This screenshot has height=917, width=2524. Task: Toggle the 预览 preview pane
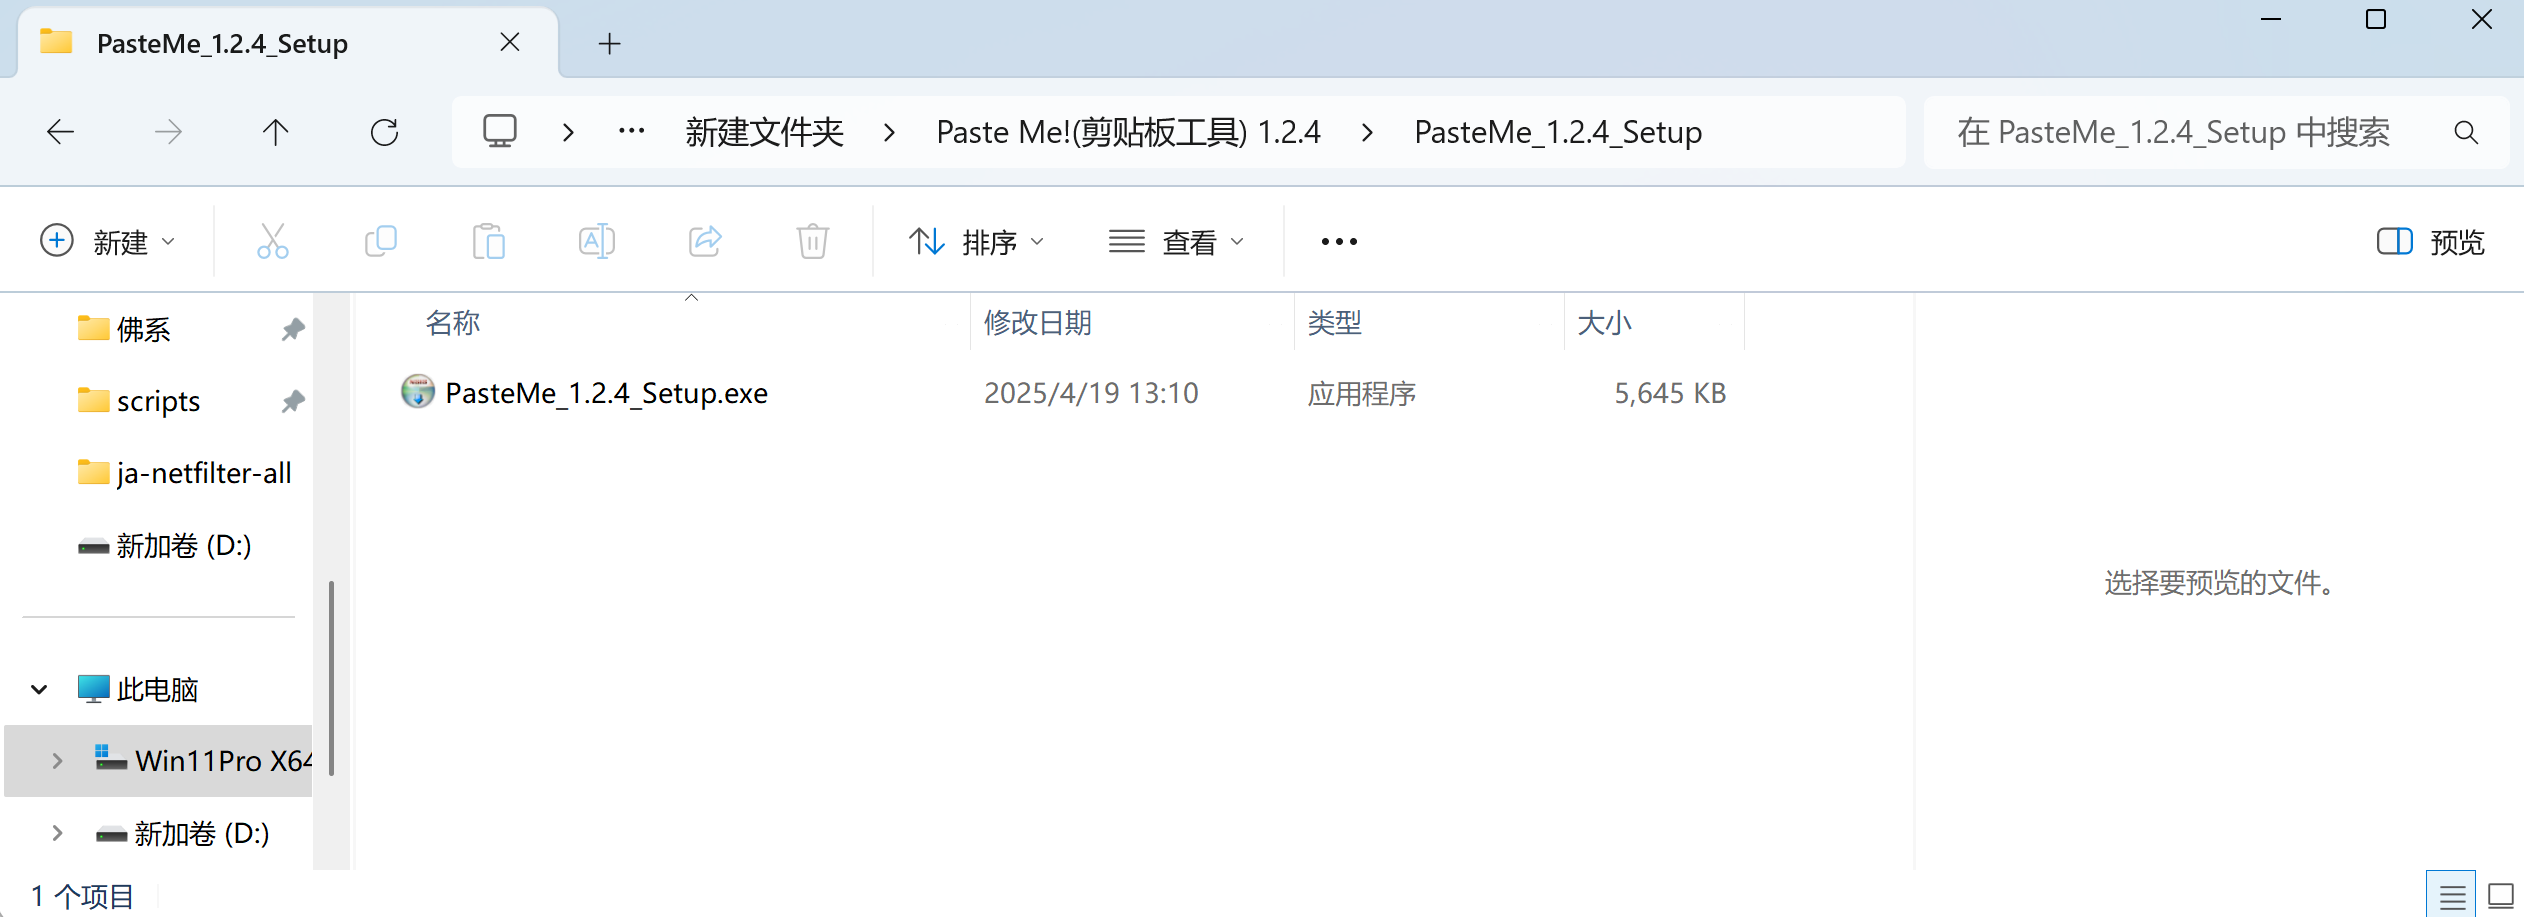2430,242
